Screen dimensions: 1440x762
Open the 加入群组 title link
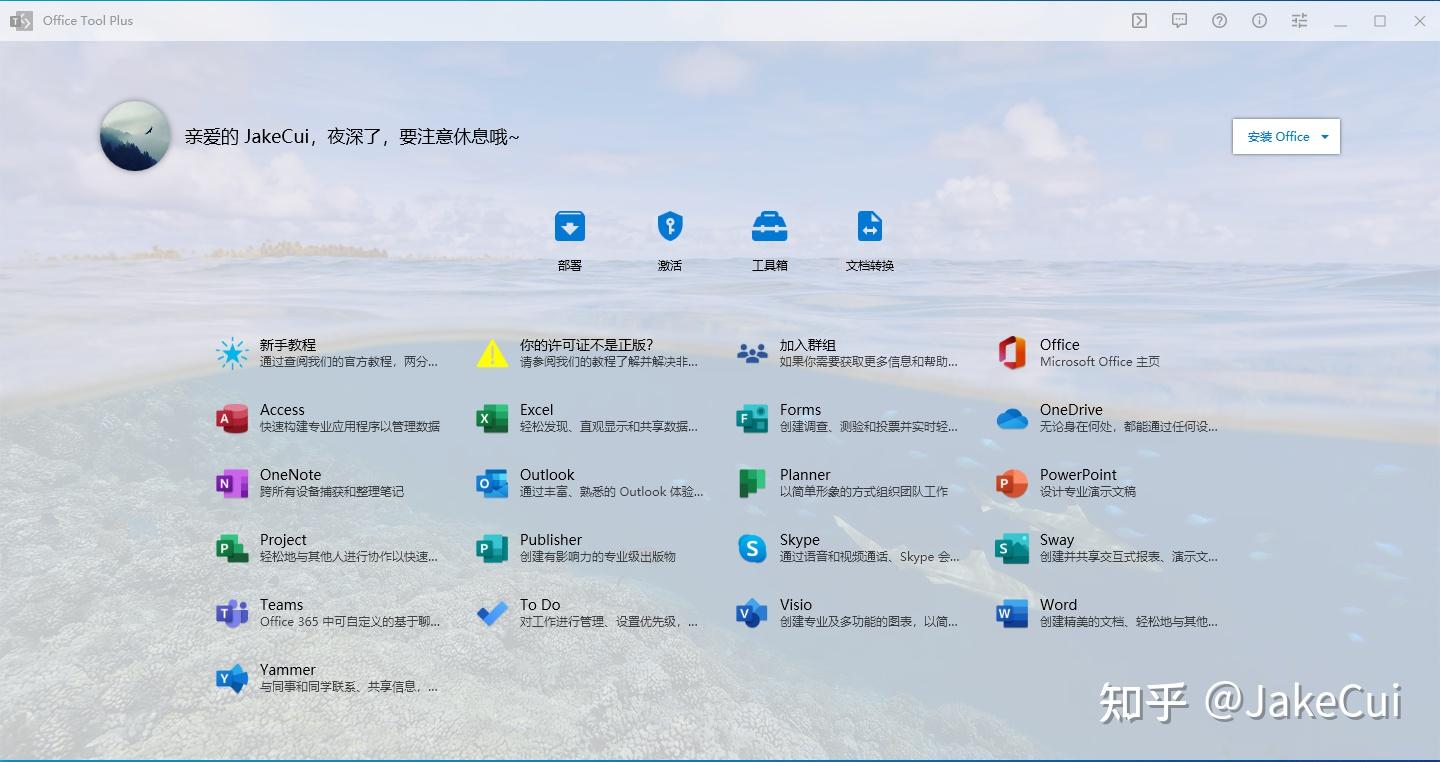(808, 345)
